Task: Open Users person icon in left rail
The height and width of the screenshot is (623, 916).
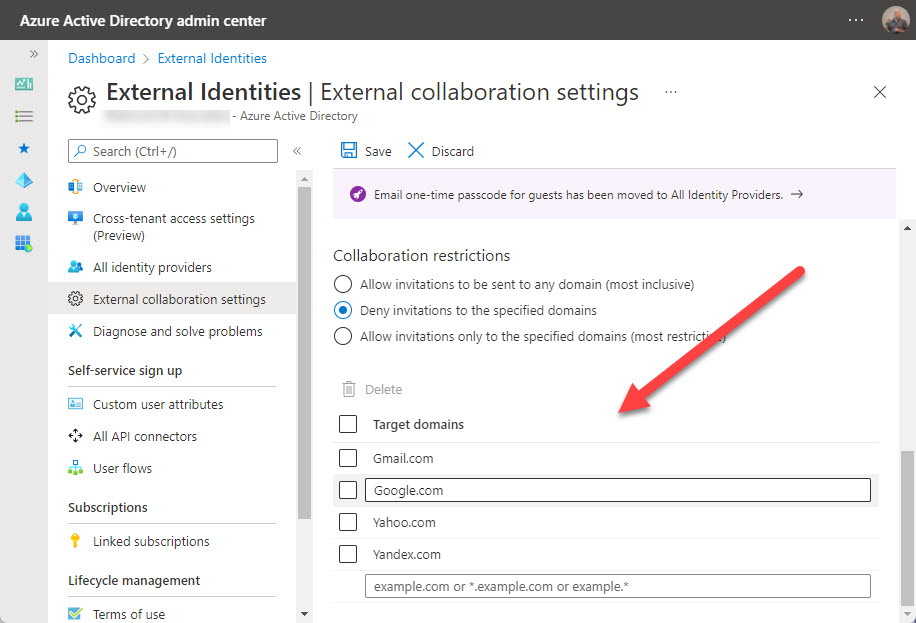Action: (x=24, y=212)
